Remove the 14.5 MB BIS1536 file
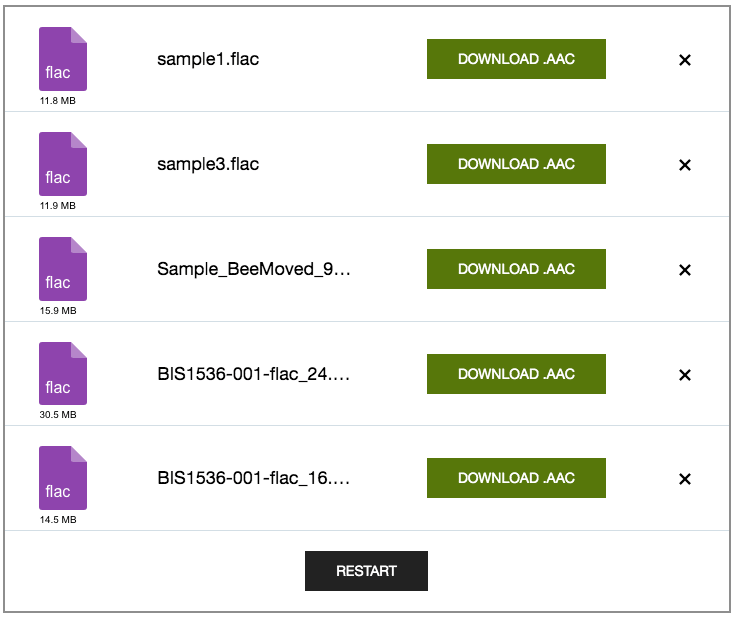 (685, 479)
